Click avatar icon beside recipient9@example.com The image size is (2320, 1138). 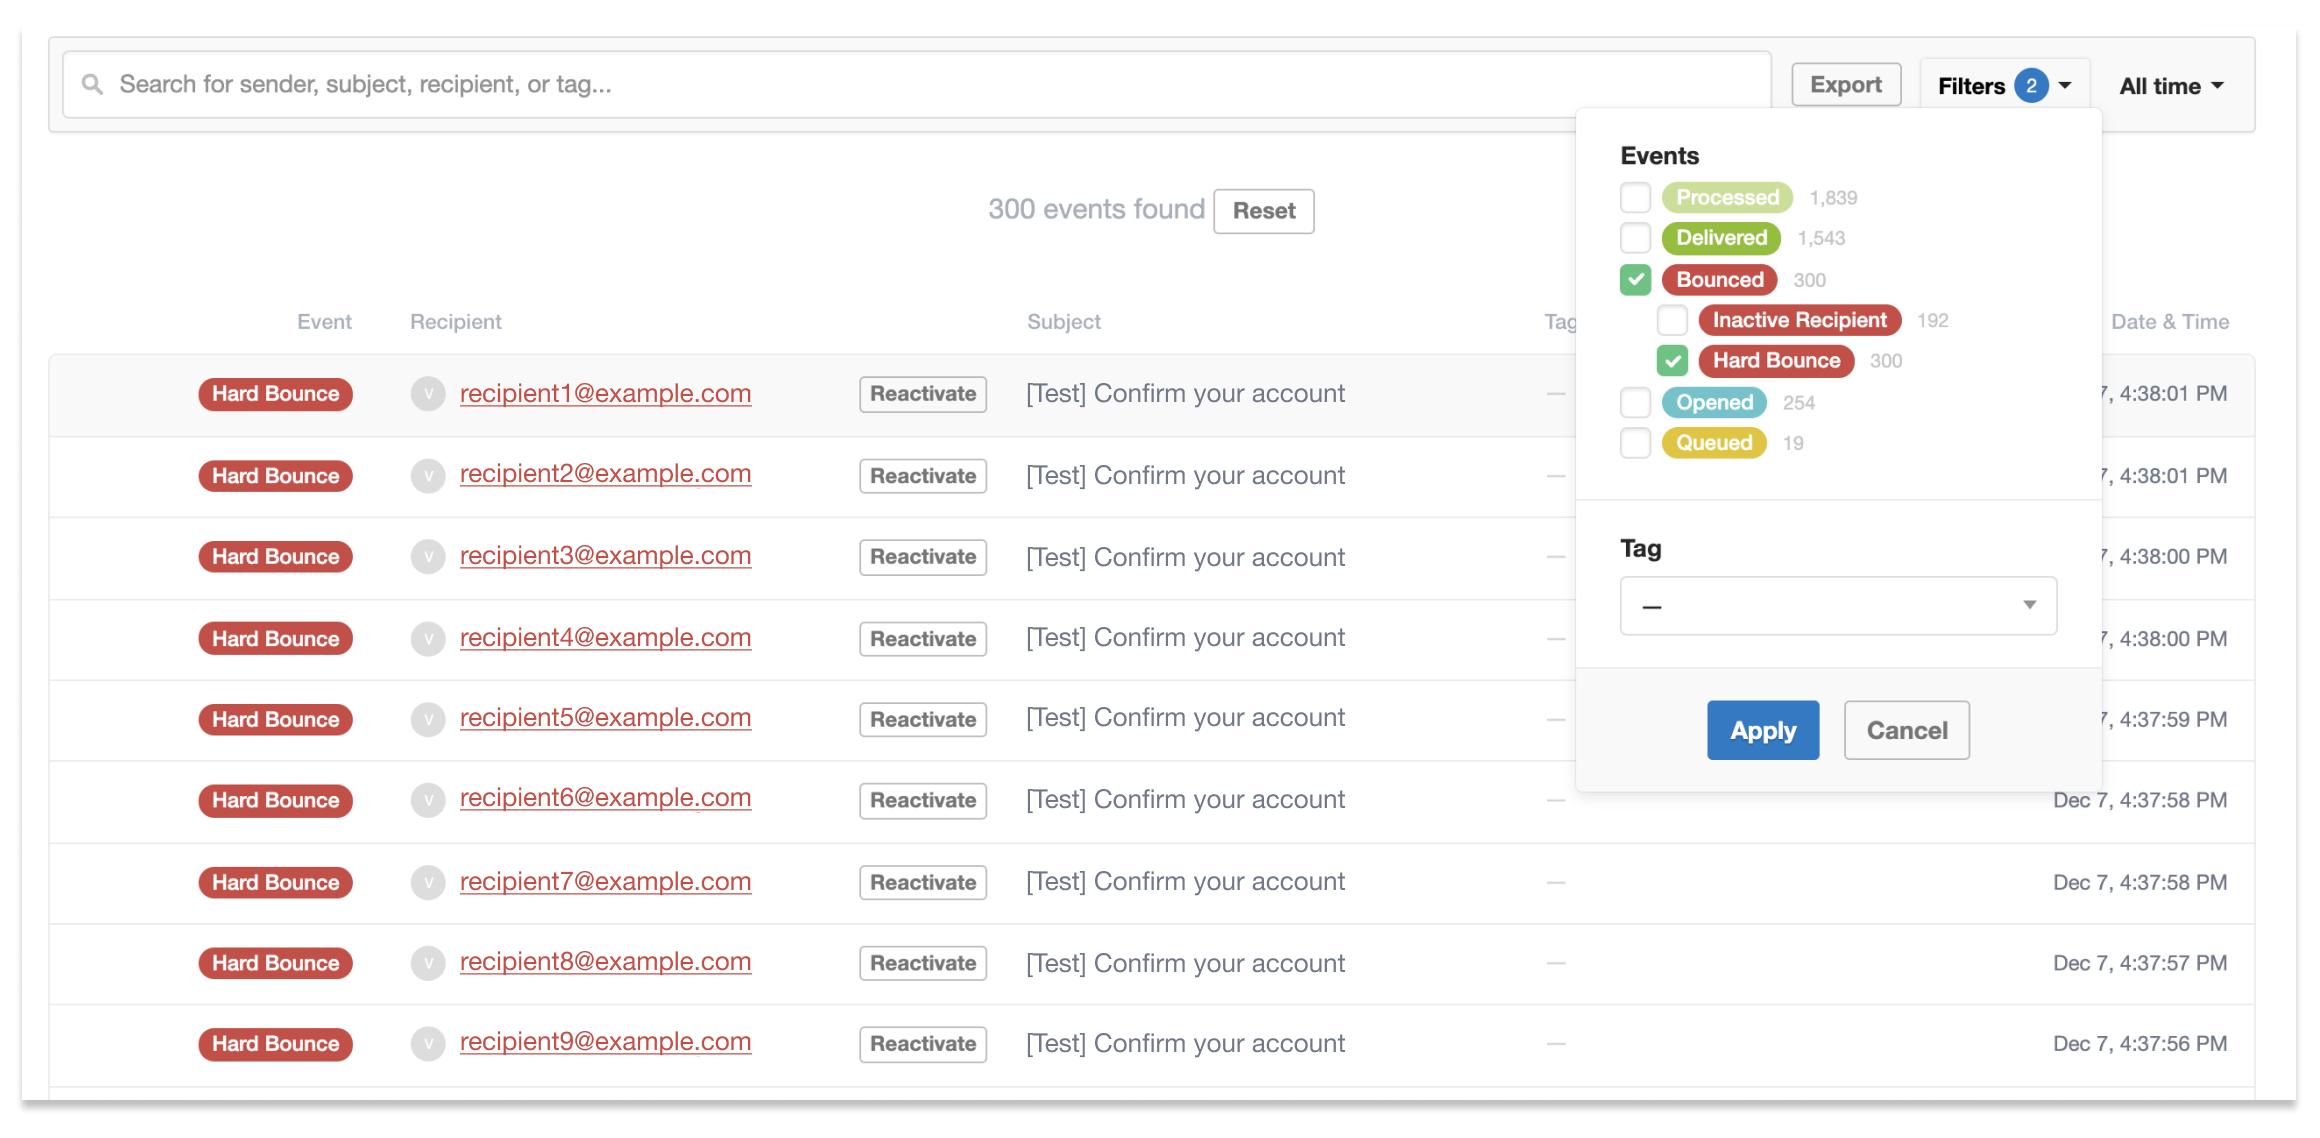pyautogui.click(x=428, y=1044)
